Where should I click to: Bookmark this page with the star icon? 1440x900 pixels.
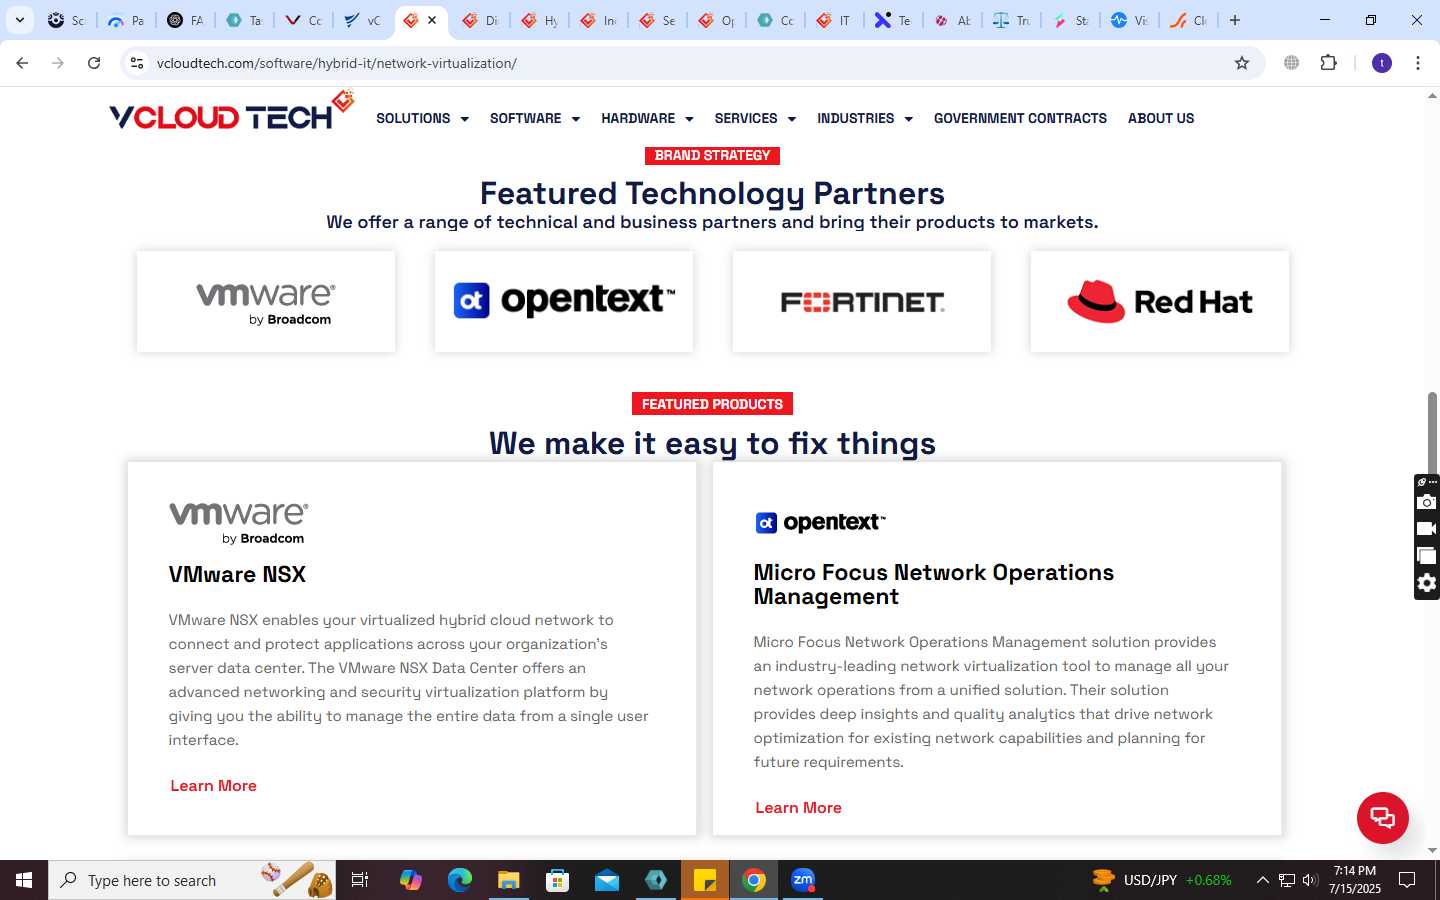(1242, 63)
